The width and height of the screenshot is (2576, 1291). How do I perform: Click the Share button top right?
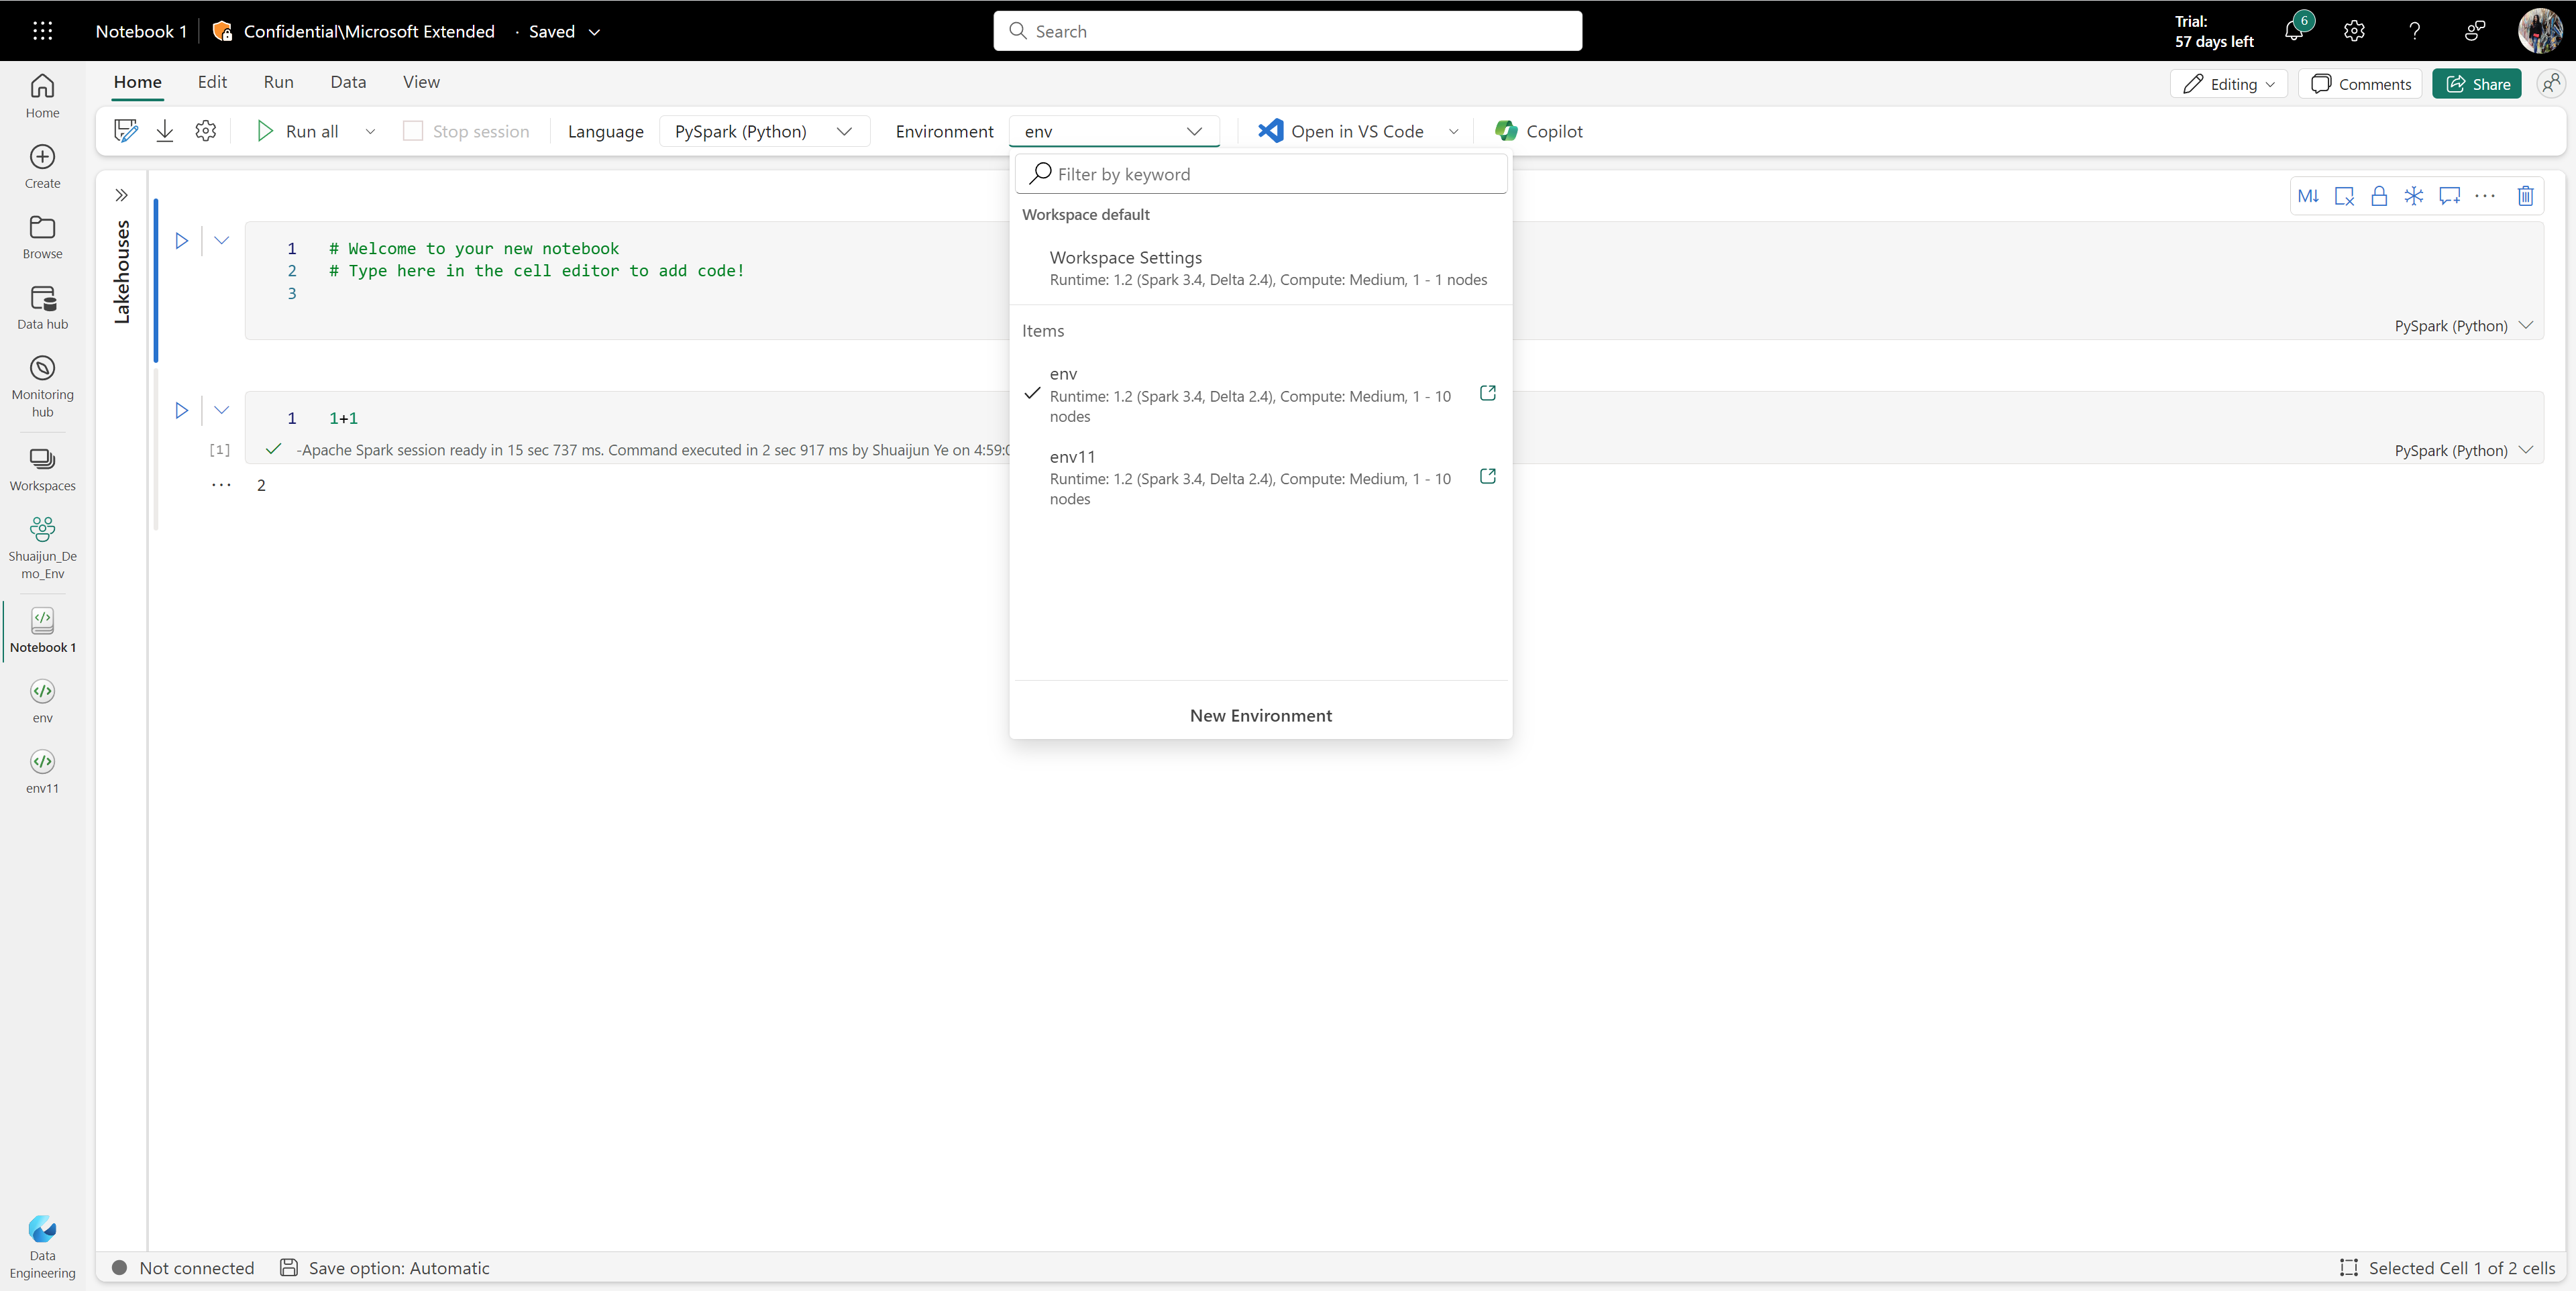tap(2477, 82)
